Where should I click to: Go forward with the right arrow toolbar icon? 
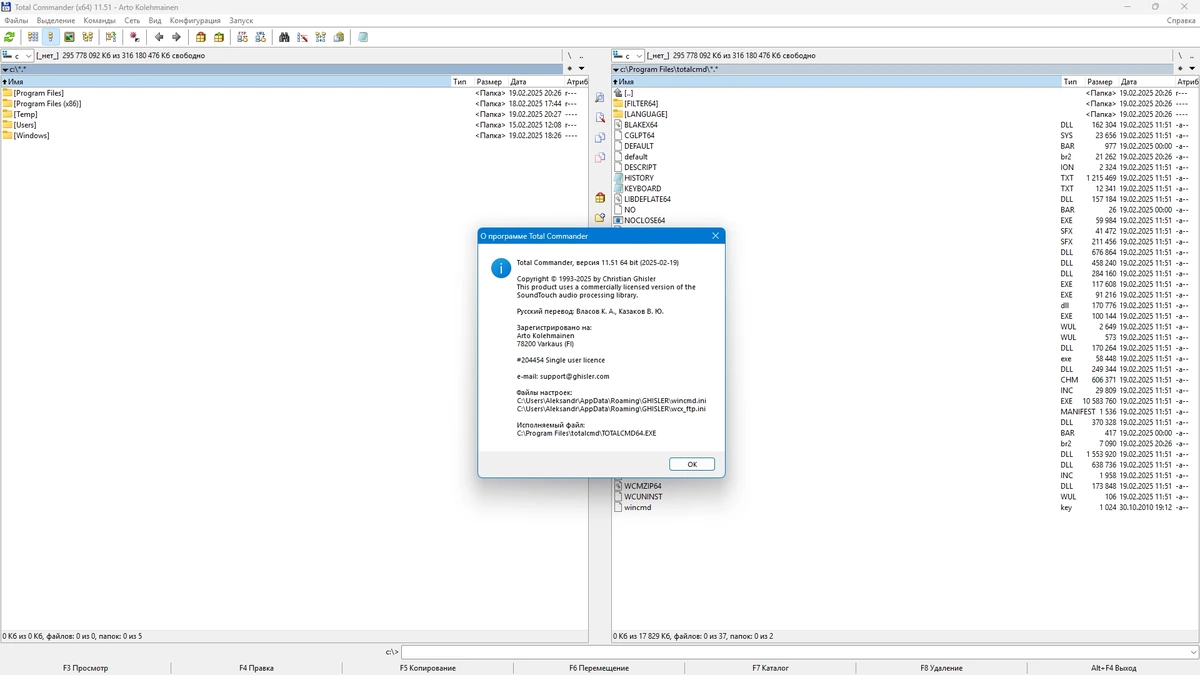[x=176, y=37]
